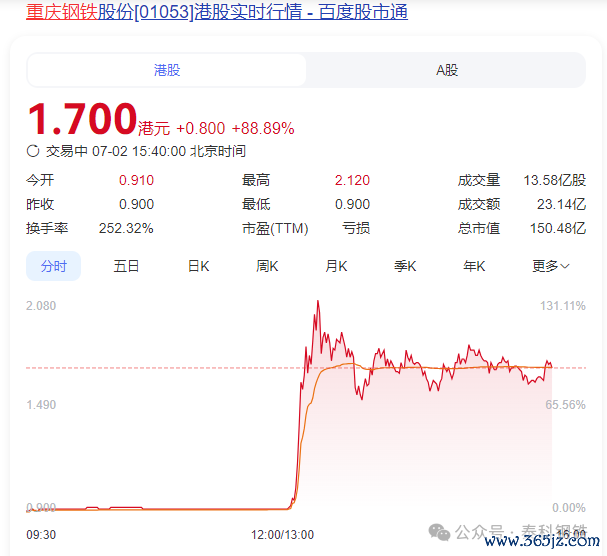Image resolution: width=607 pixels, height=556 pixels.
Task: Click the 最低 label
Action: click(256, 204)
